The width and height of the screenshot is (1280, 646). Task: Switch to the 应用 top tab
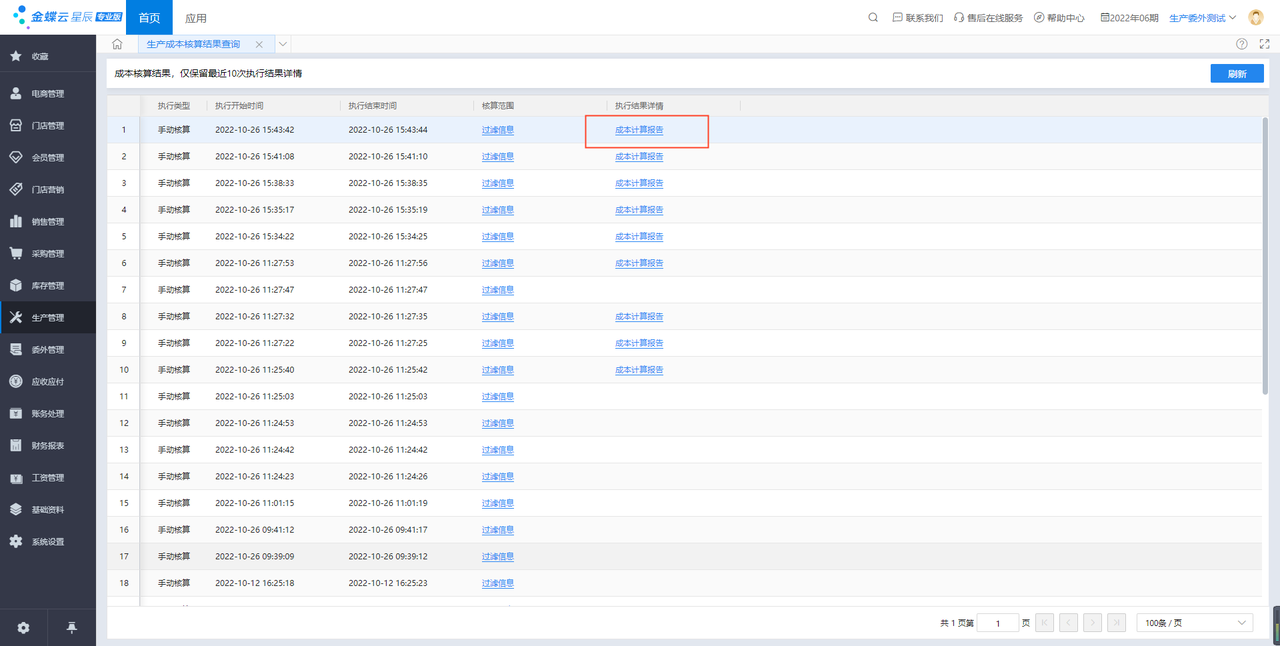coord(196,18)
